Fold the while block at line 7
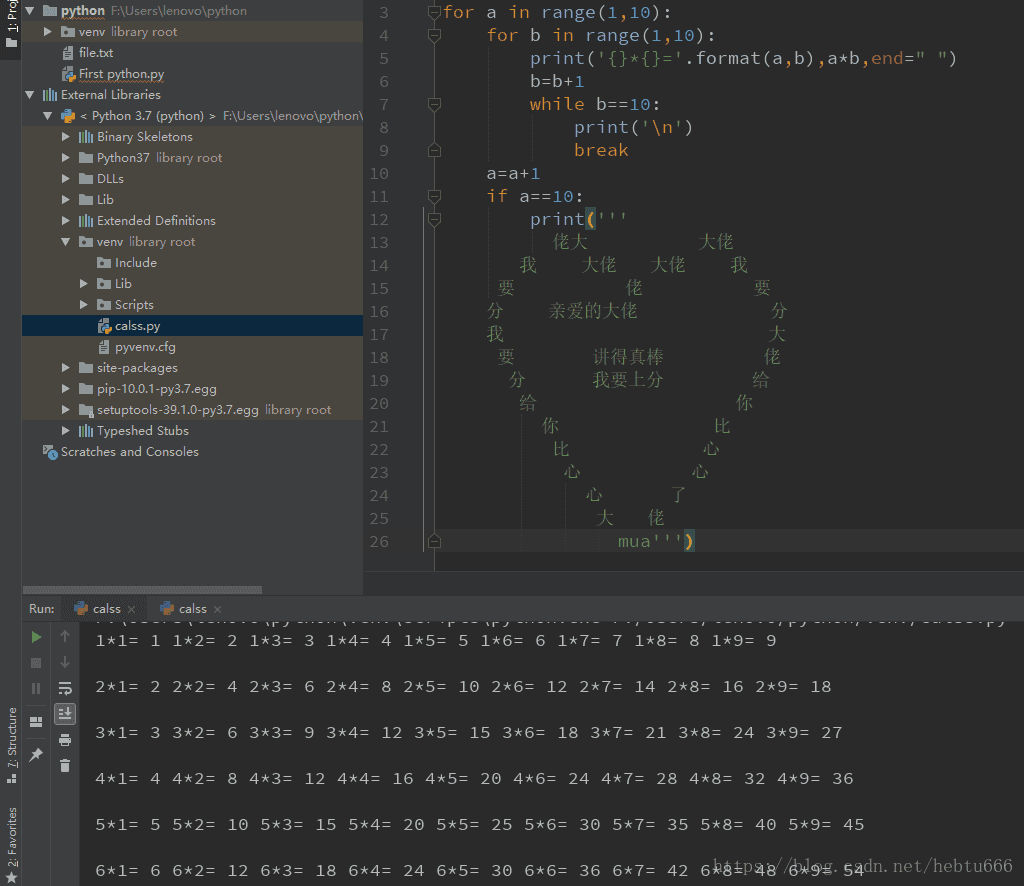Image resolution: width=1024 pixels, height=886 pixels. pyautogui.click(x=434, y=104)
